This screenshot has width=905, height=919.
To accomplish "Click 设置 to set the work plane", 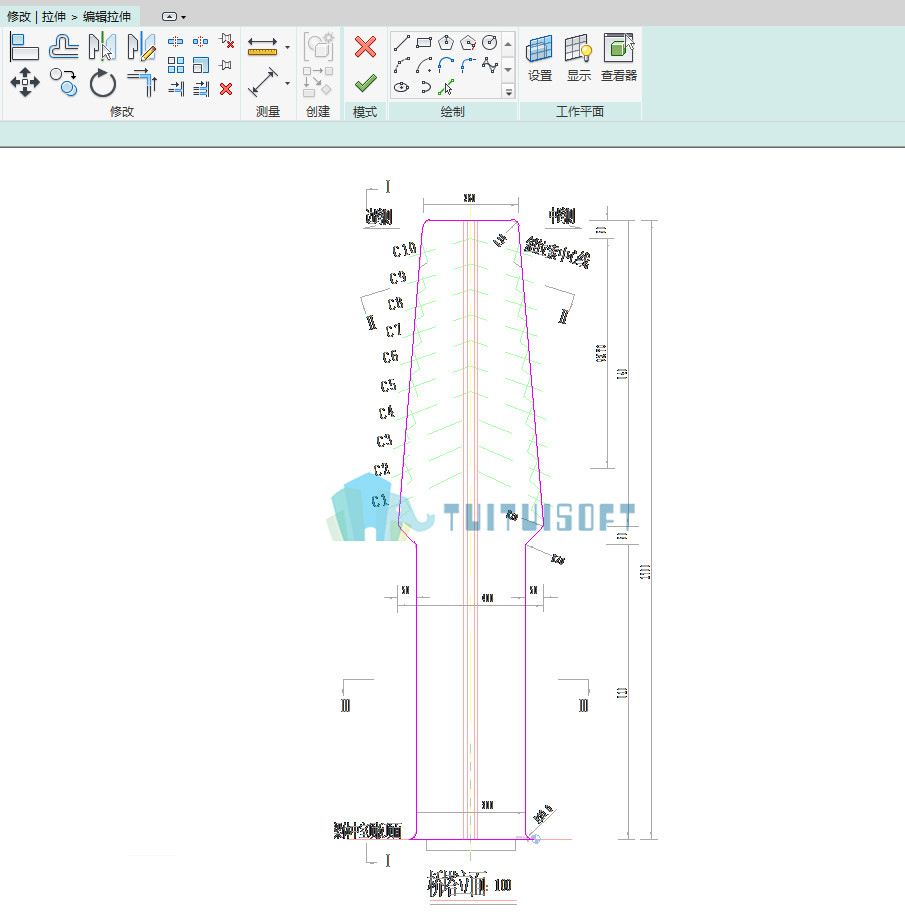I will click(x=540, y=57).
